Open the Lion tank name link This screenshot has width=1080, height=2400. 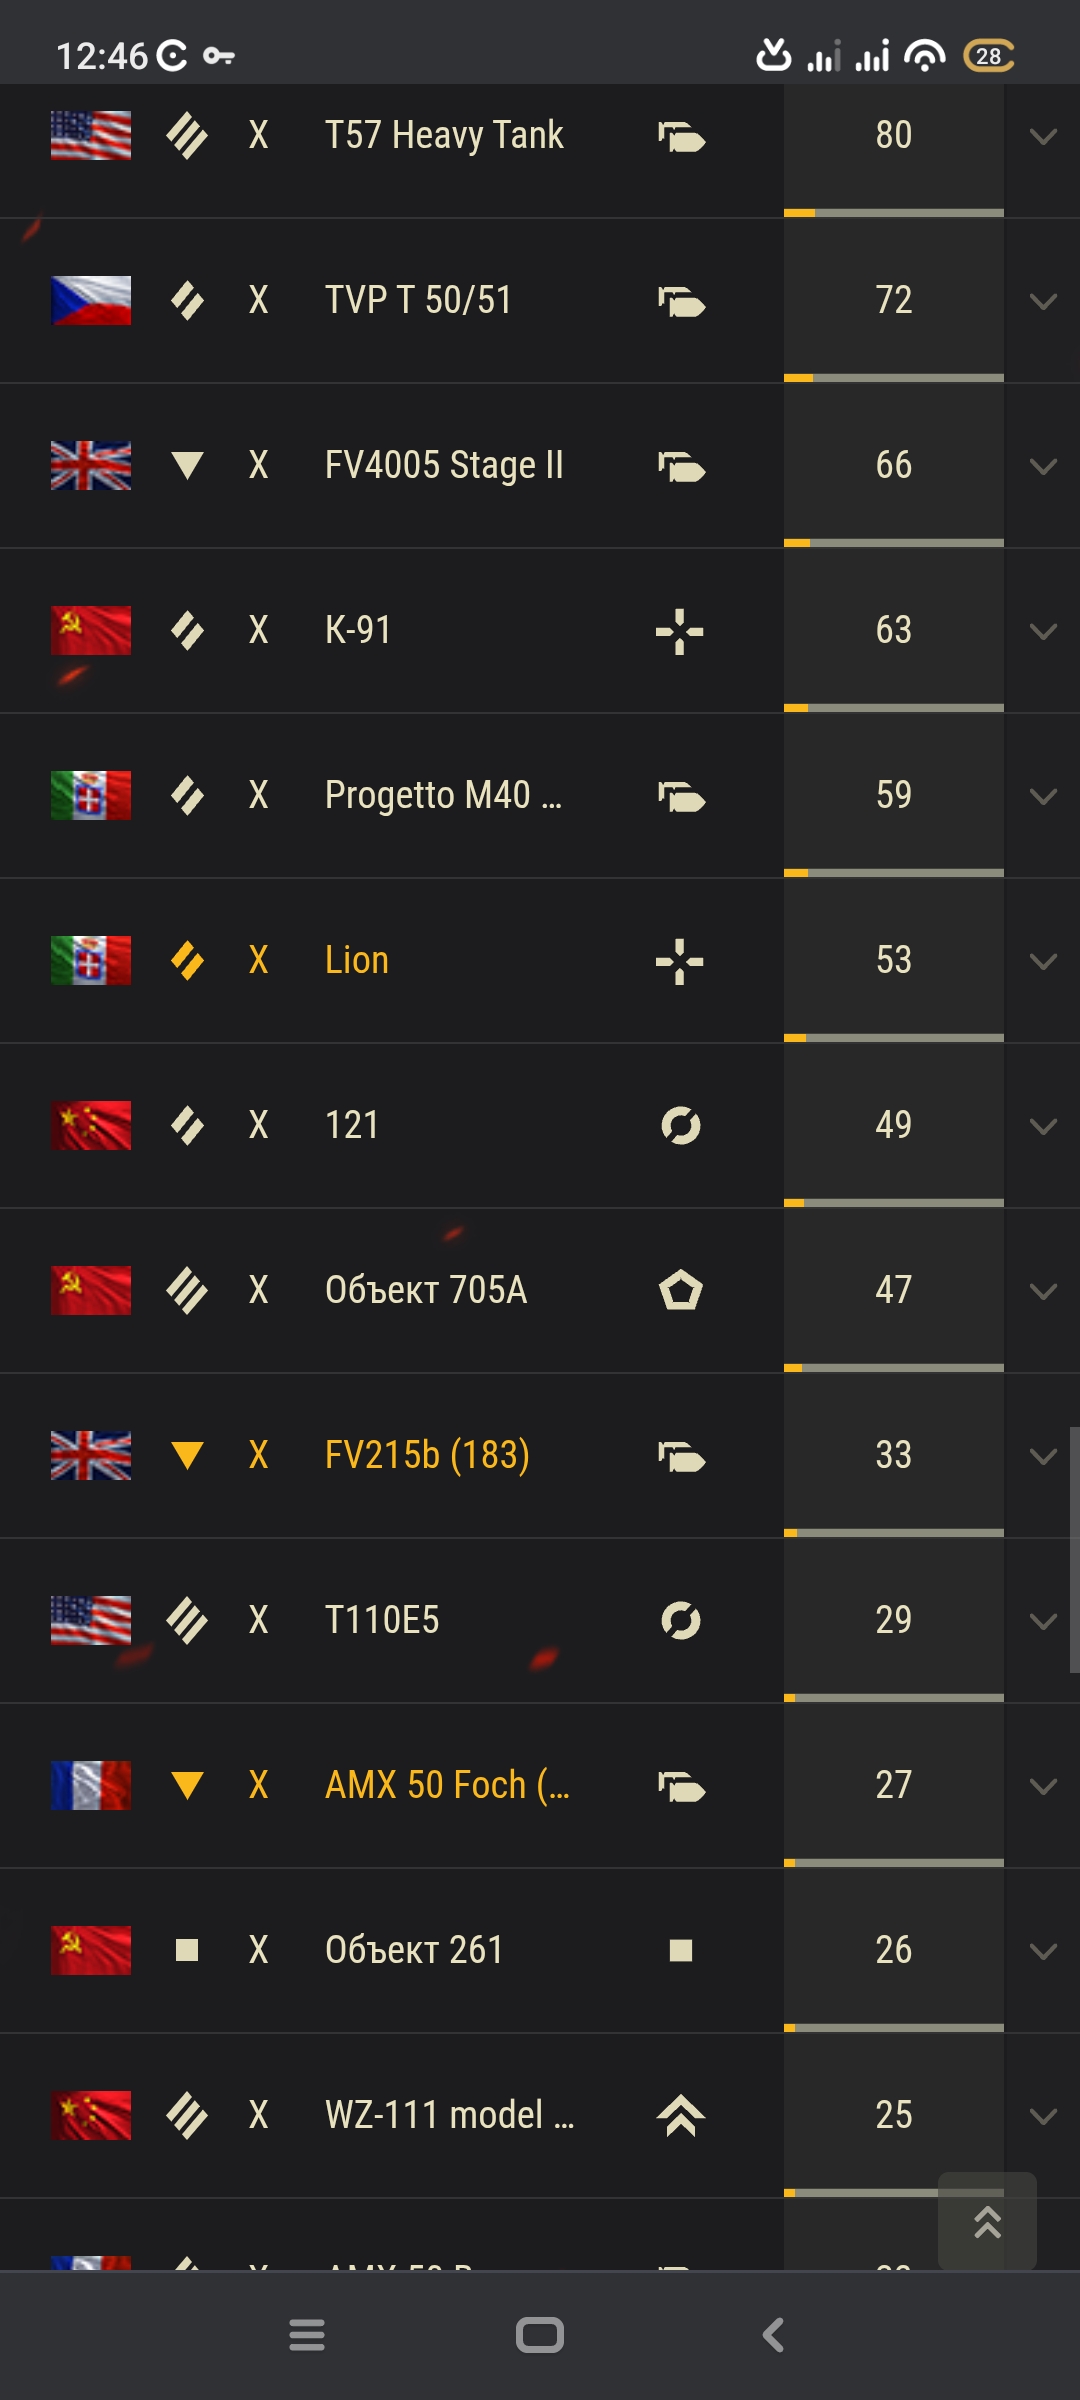click(357, 960)
